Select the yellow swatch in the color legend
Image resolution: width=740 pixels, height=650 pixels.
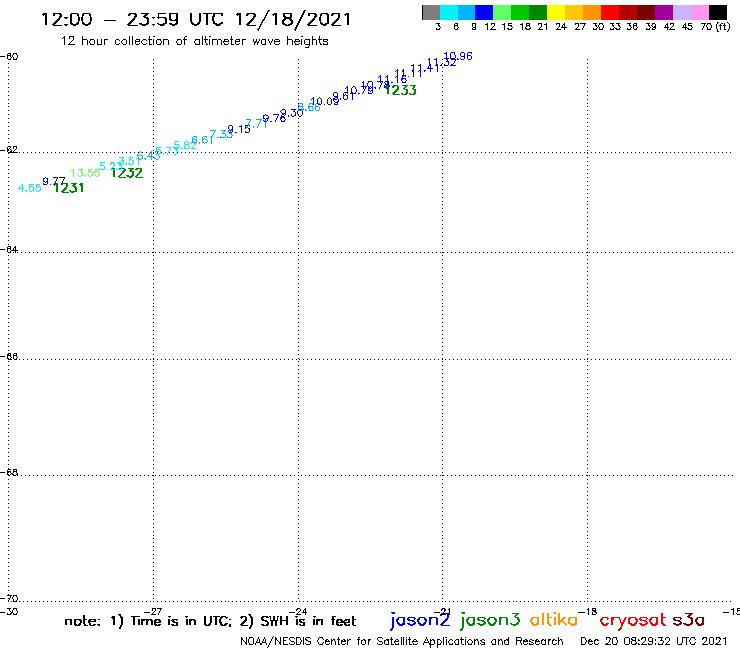(x=556, y=12)
